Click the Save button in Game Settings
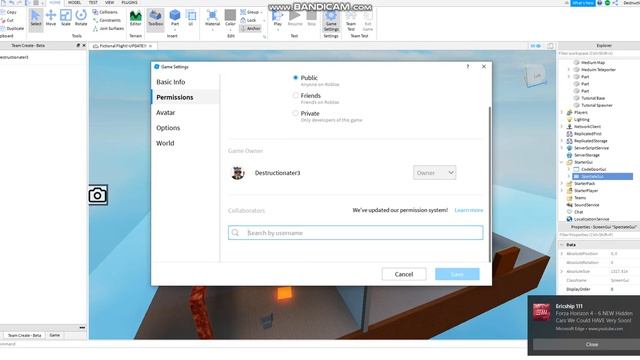The width and height of the screenshot is (640, 360). tap(457, 274)
